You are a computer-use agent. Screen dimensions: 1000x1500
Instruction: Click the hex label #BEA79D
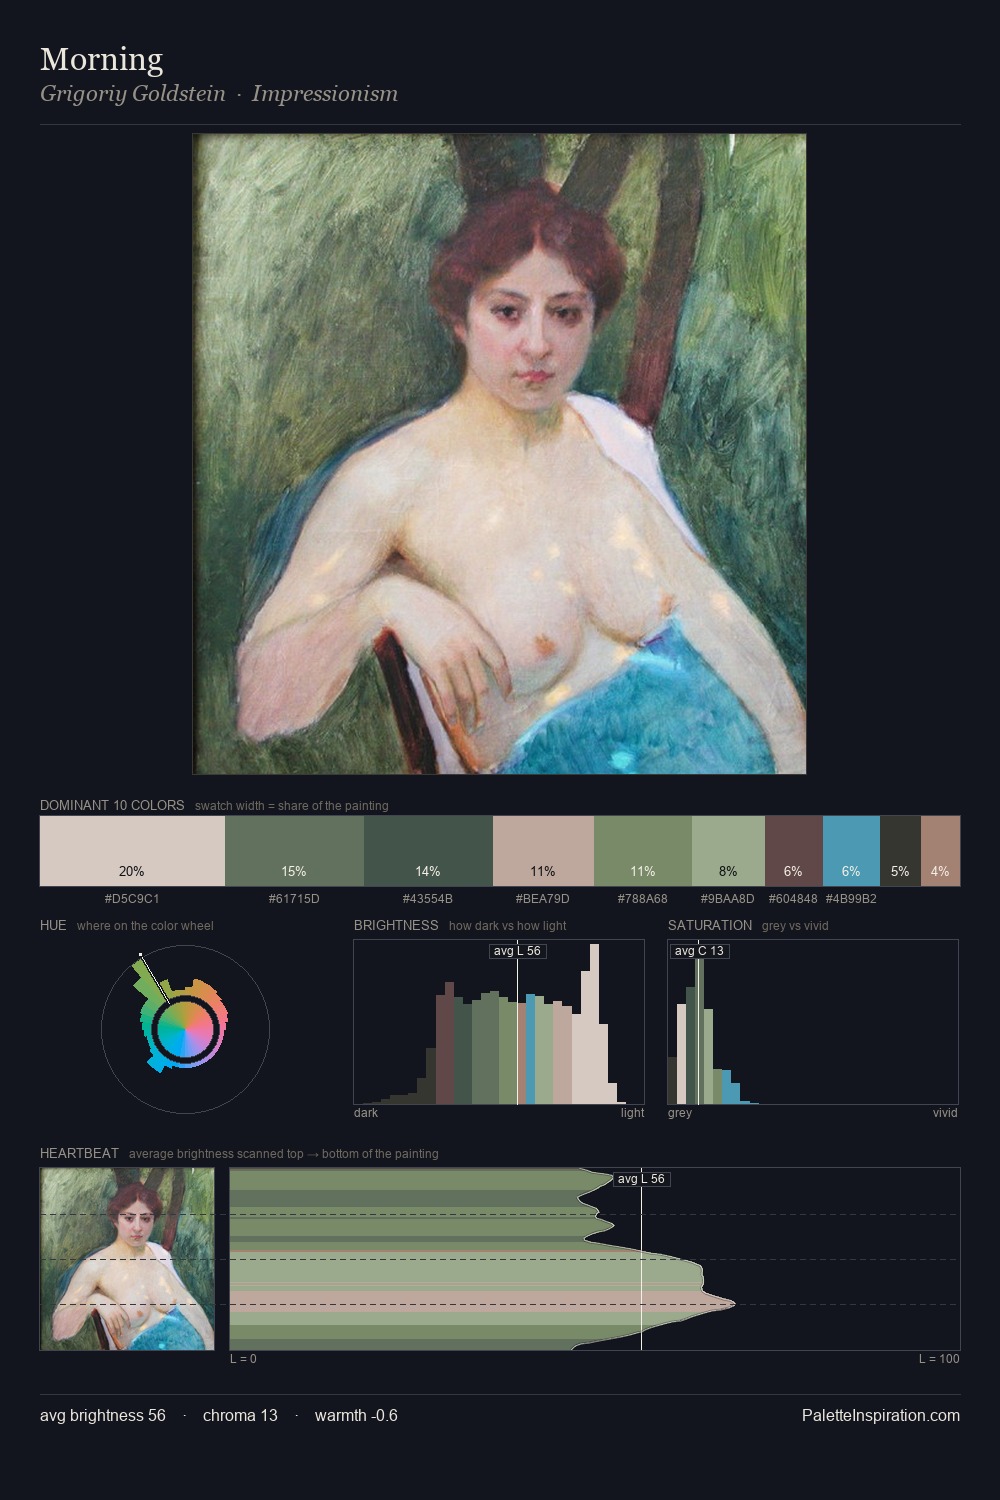click(543, 899)
